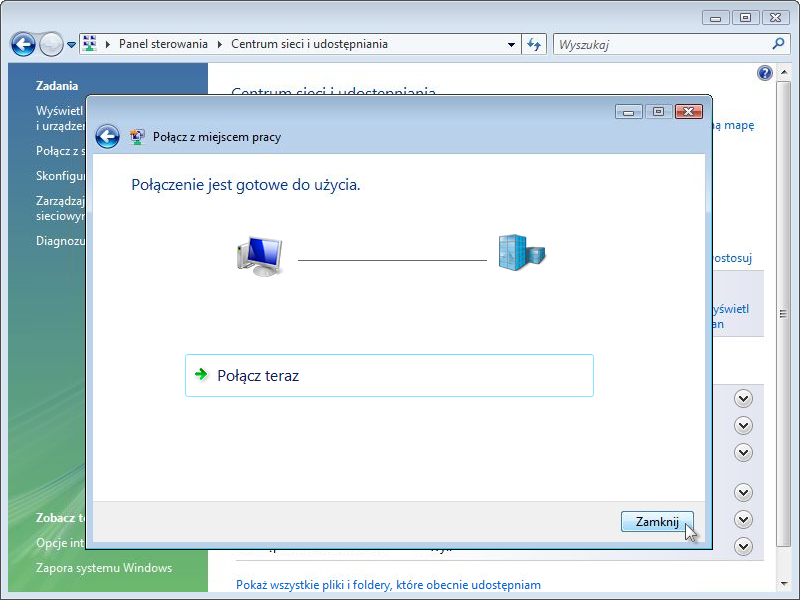Open the recent pages dropdown arrow
This screenshot has width=800, height=600.
tap(71, 45)
